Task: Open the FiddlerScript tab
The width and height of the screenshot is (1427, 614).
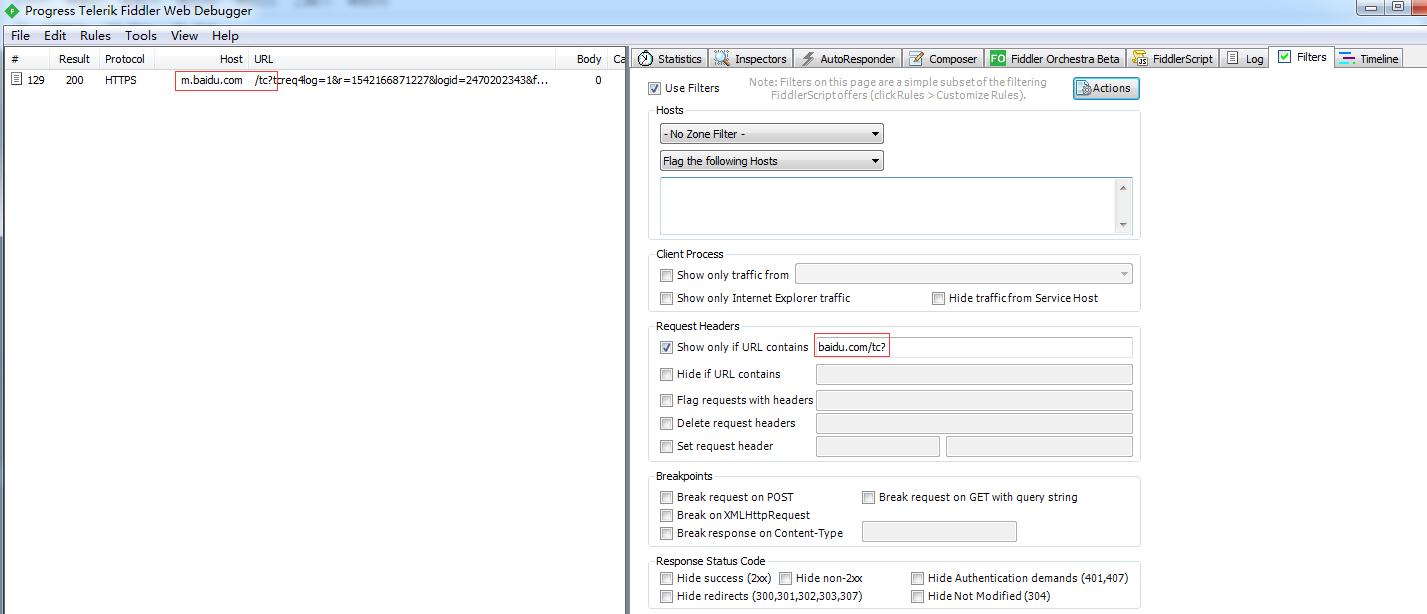Action: click(x=1173, y=59)
